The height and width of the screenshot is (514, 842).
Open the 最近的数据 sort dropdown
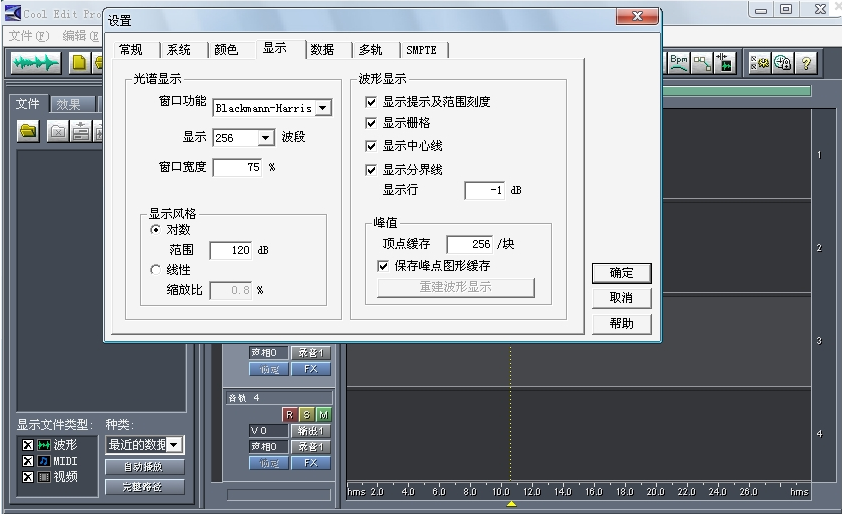pyautogui.click(x=173, y=445)
